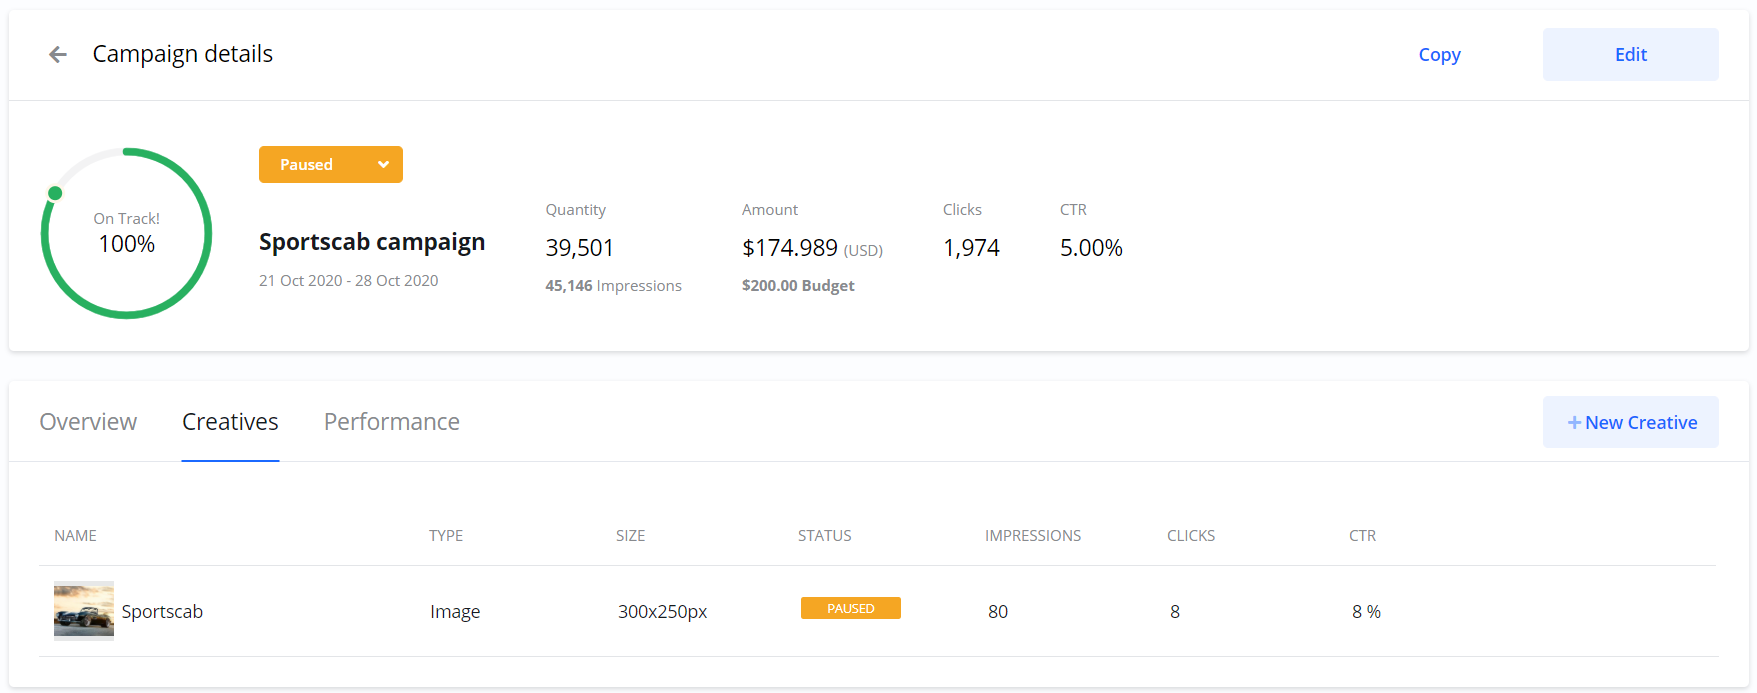The height and width of the screenshot is (693, 1757).
Task: Click the $200.00 Budget text
Action: 798,286
